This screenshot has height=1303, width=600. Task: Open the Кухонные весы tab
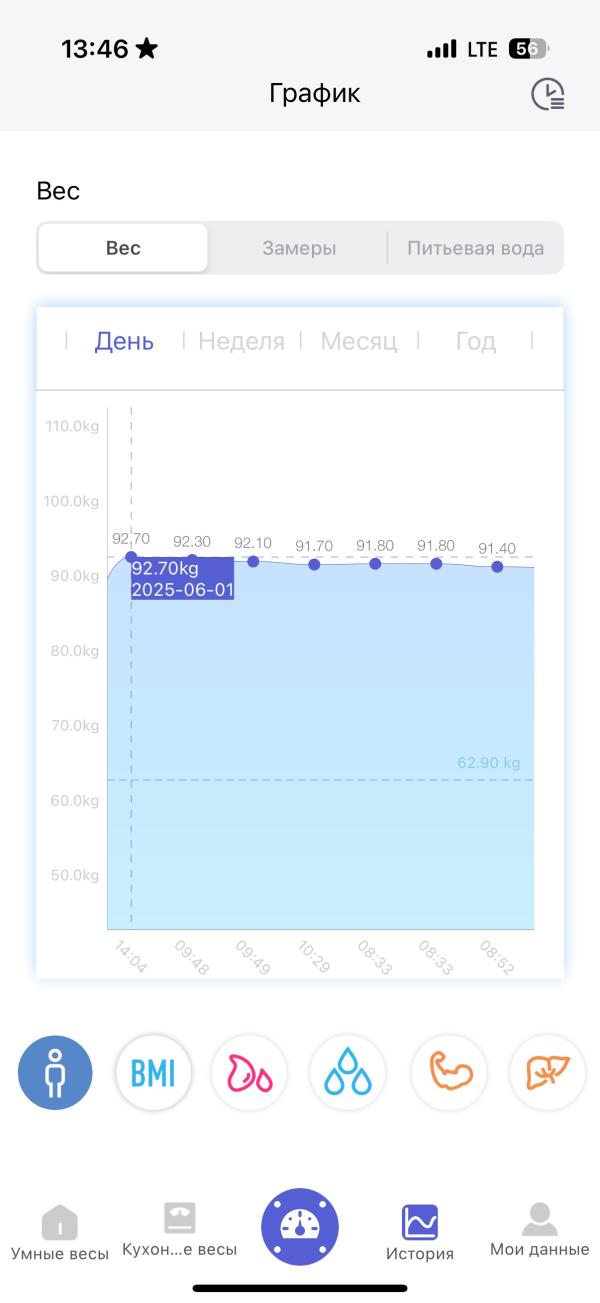tap(180, 1231)
